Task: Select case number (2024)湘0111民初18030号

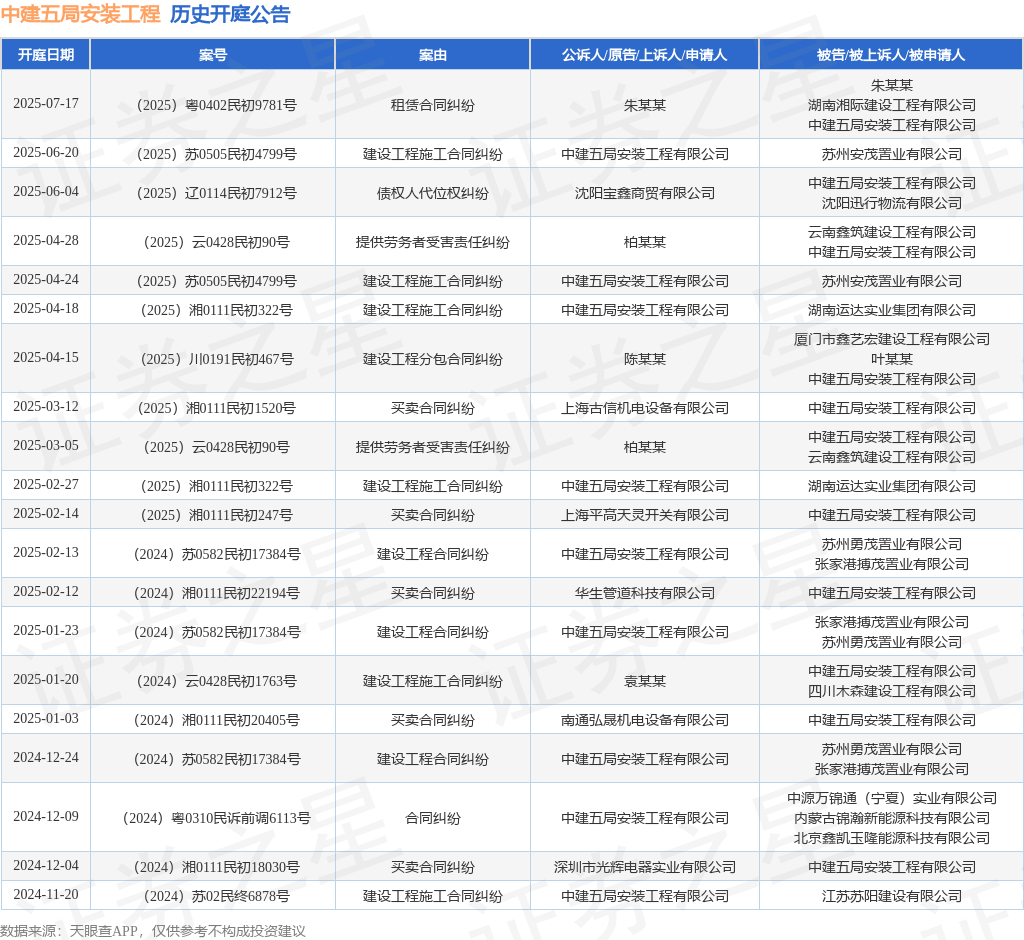Action: 216,867
